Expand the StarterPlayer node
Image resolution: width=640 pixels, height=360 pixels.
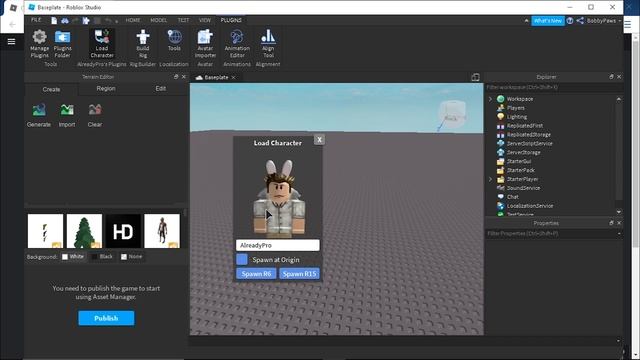[x=490, y=179]
